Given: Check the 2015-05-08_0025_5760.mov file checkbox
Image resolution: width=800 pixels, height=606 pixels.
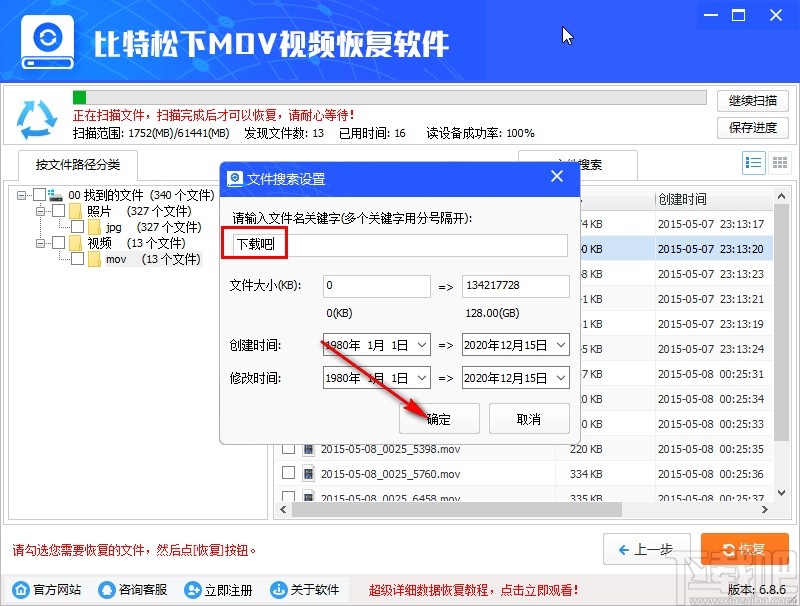Looking at the screenshot, I should [x=288, y=473].
